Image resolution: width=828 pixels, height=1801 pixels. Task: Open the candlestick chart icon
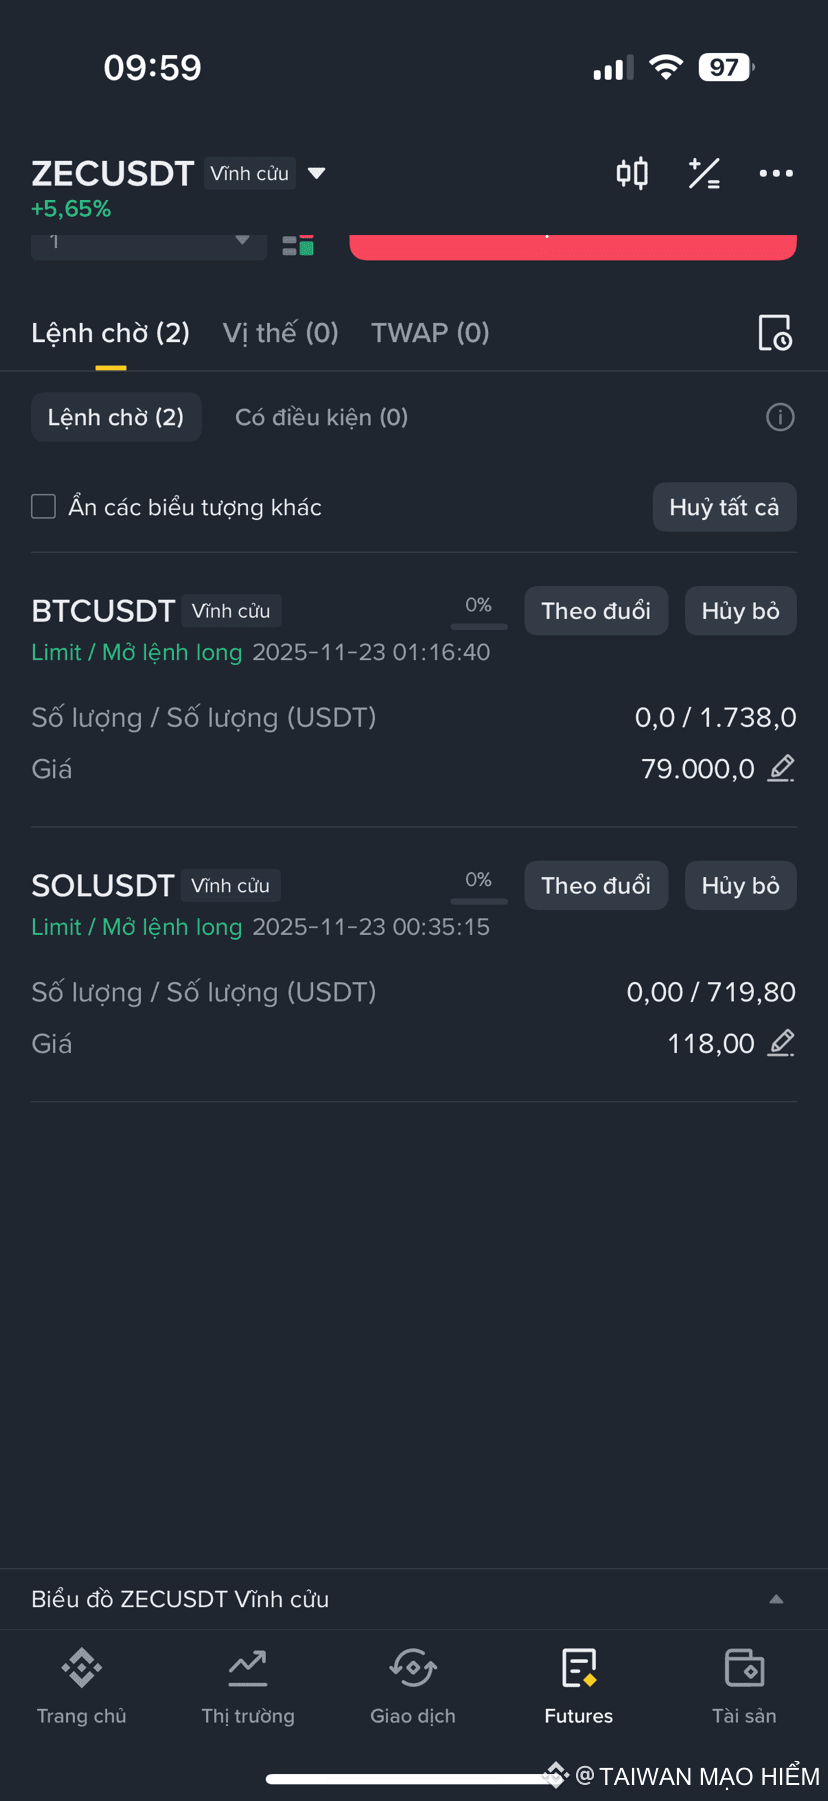coord(632,173)
